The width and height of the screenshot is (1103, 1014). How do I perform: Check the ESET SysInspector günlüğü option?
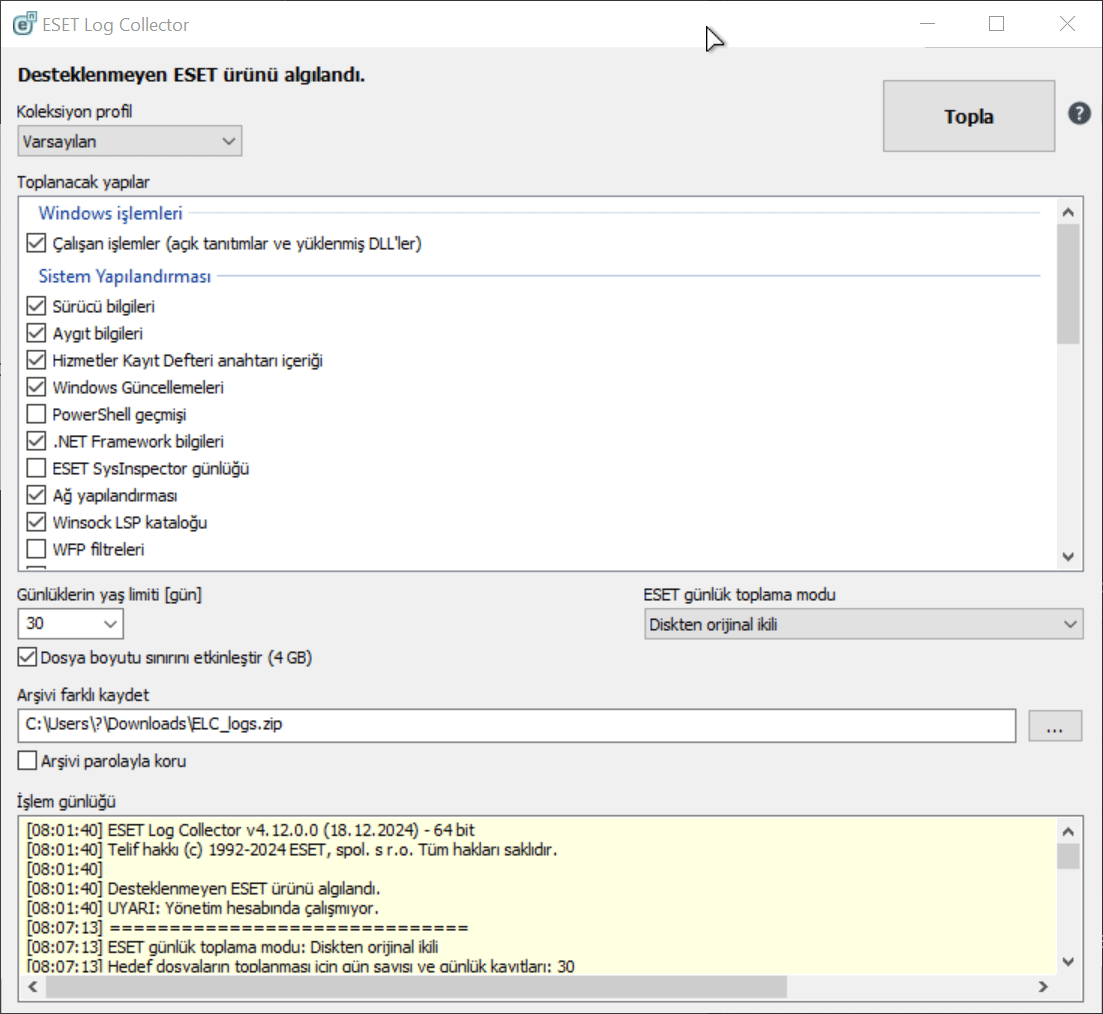[36, 468]
